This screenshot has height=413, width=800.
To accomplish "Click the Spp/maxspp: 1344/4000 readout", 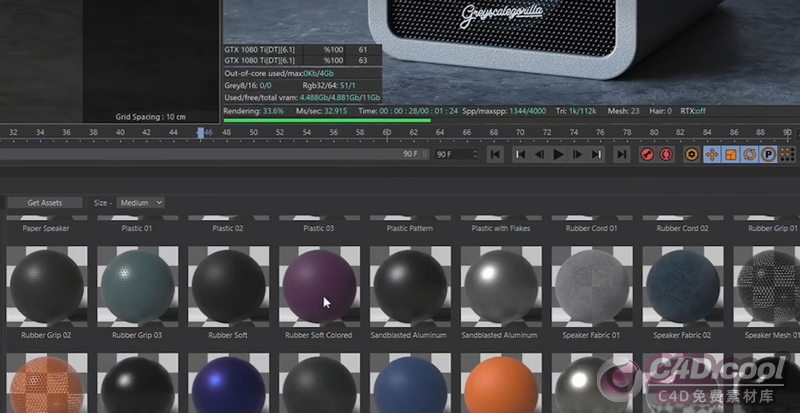I will [504, 111].
